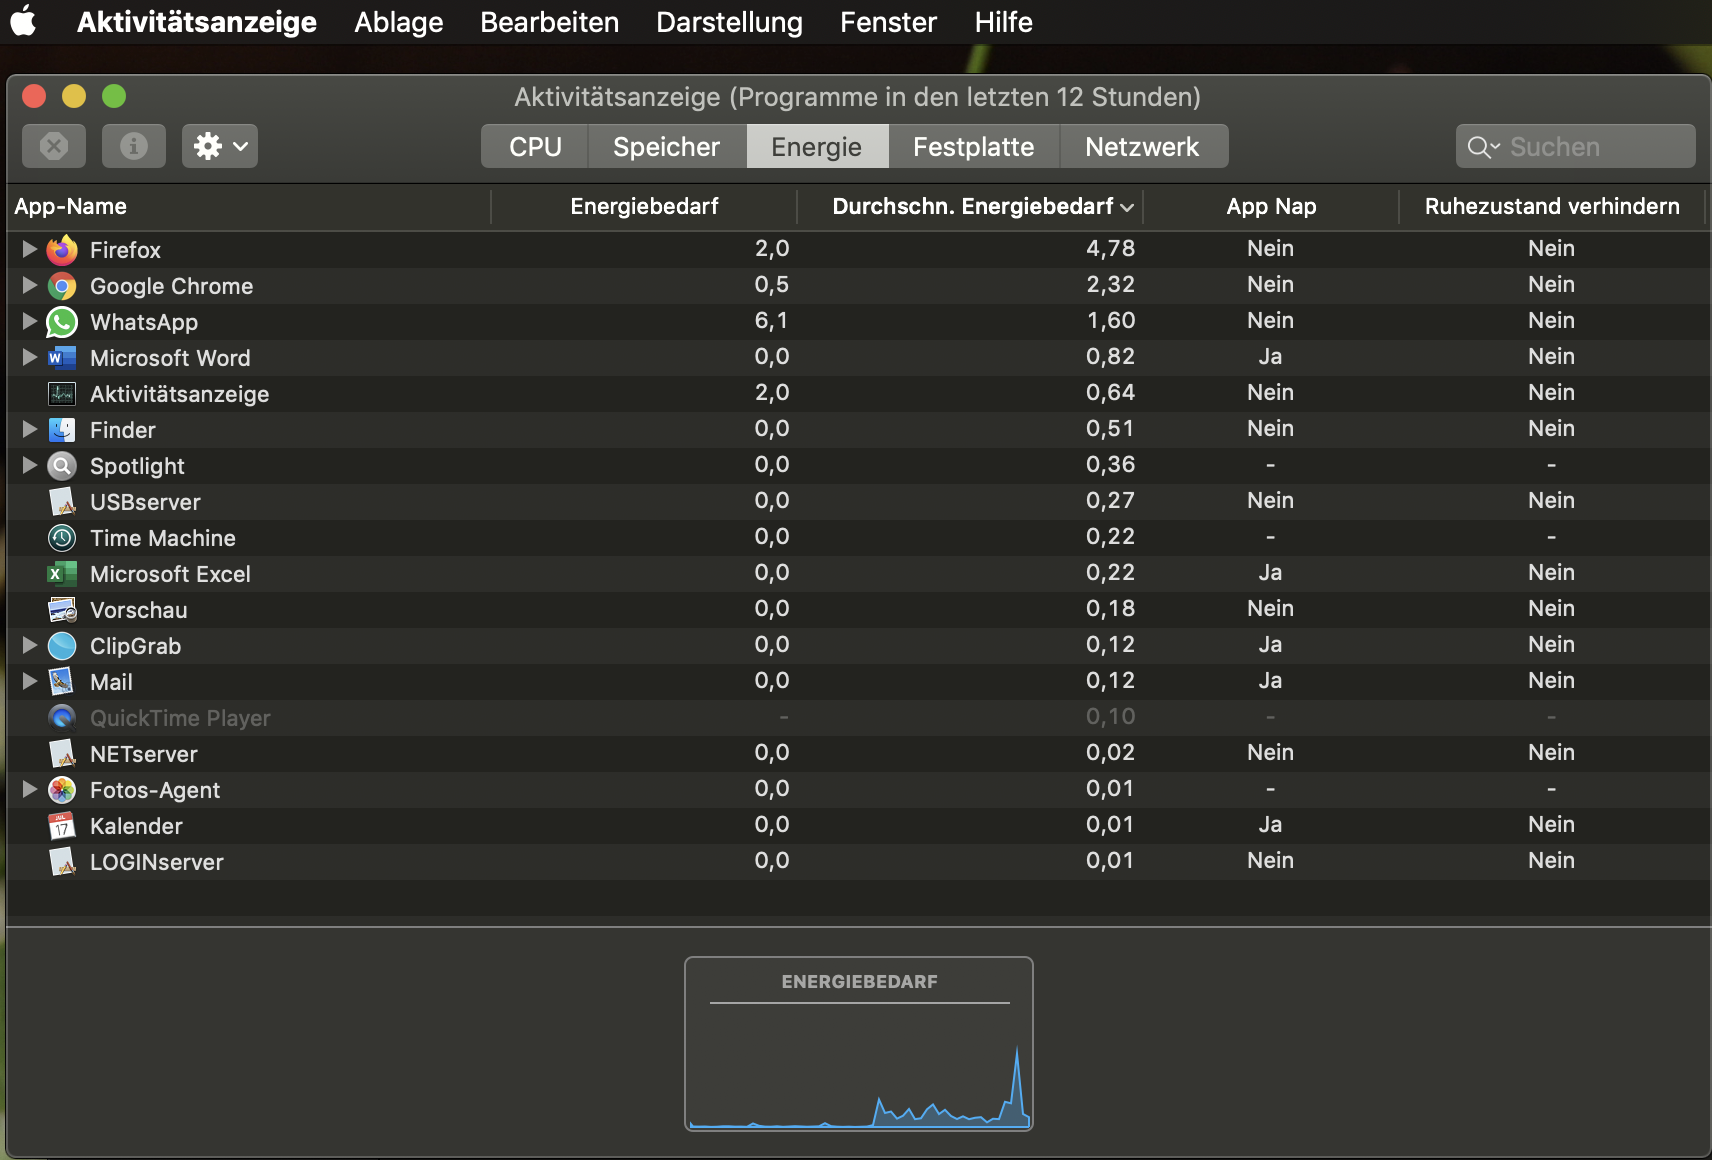Open the Fenster menu
This screenshot has height=1160, width=1712.
click(889, 22)
